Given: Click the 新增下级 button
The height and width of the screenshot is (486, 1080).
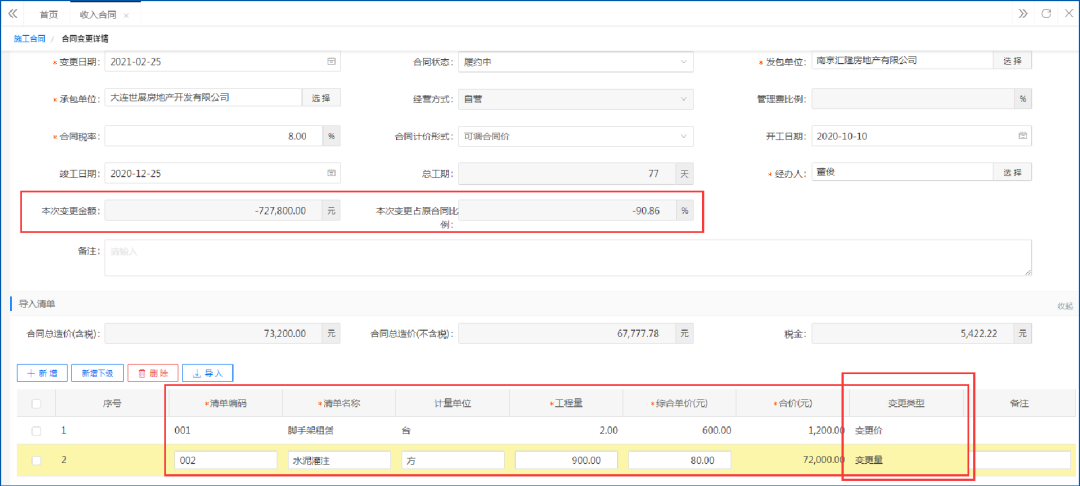Looking at the screenshot, I should [97, 373].
